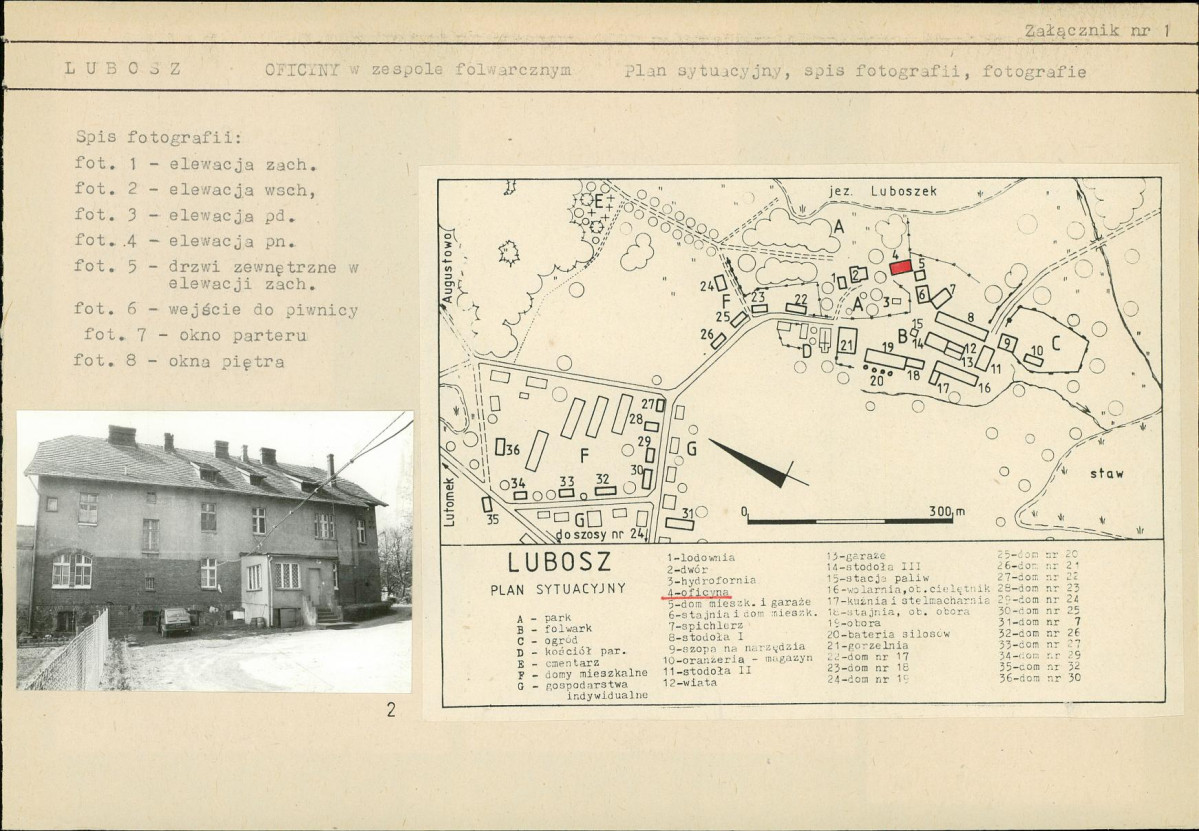The width and height of the screenshot is (1199, 831).
Task: Click the 300 m scale bar
Action: [x=850, y=520]
